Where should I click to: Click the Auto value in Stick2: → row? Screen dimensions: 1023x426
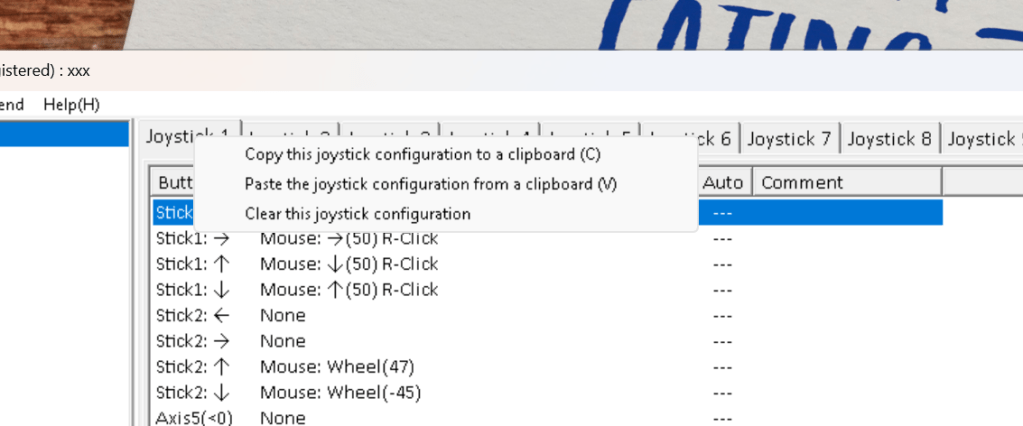click(722, 341)
